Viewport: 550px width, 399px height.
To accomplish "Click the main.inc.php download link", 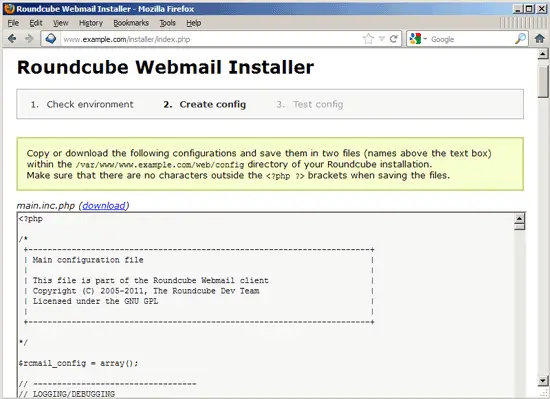I will [104, 205].
